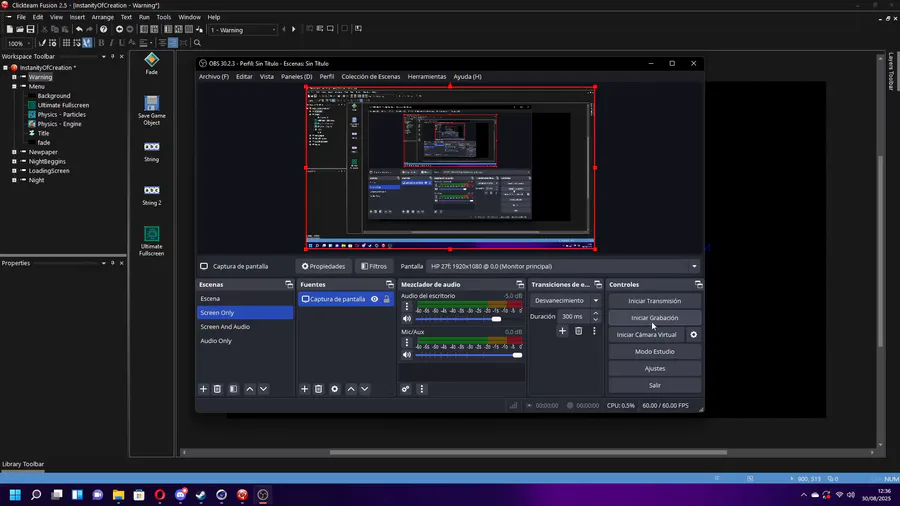Viewport: 900px width, 506px height.
Task: Select the Screen And Audio scene
Action: [245, 326]
